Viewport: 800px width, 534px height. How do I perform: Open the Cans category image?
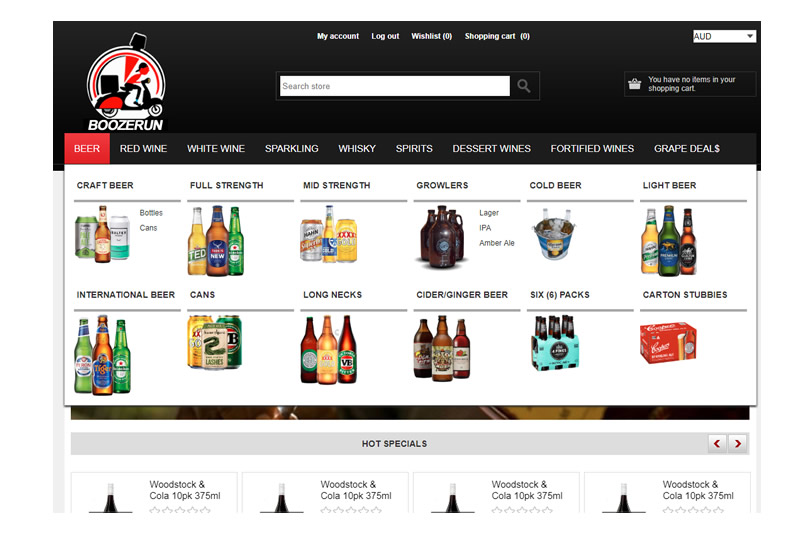[x=215, y=342]
